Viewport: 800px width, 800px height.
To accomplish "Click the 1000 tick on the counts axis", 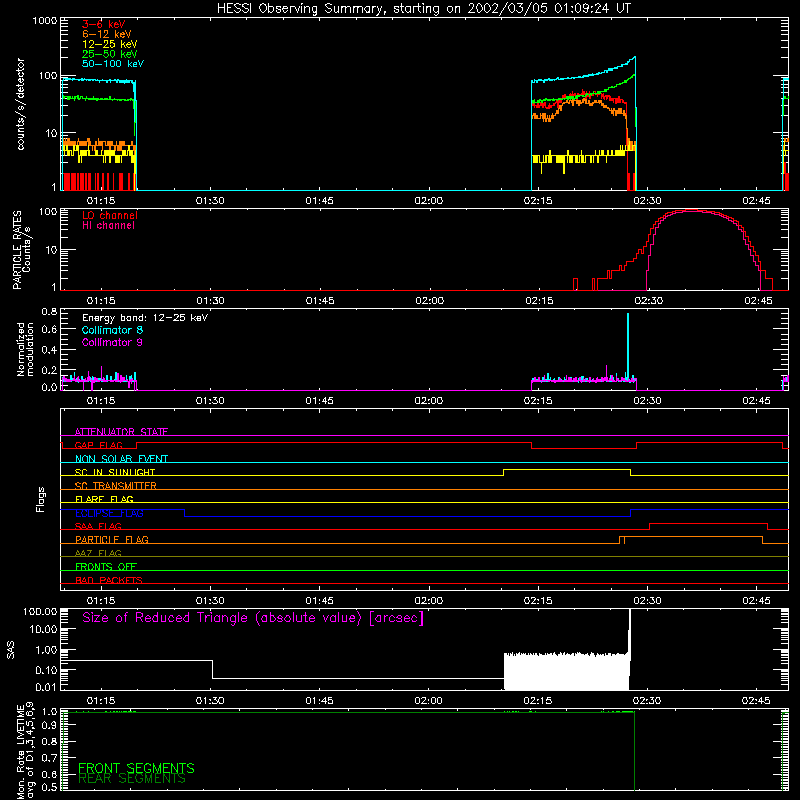I will [x=45, y=21].
